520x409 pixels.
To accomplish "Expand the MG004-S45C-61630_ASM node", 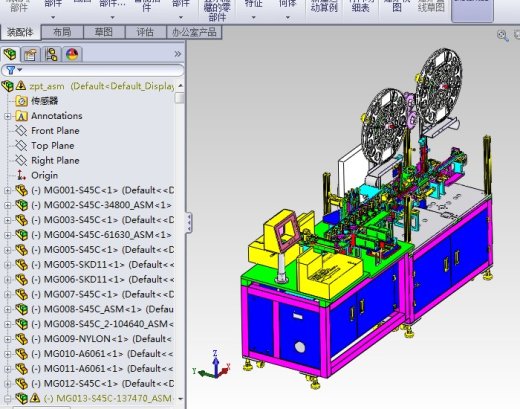I will coord(8,235).
